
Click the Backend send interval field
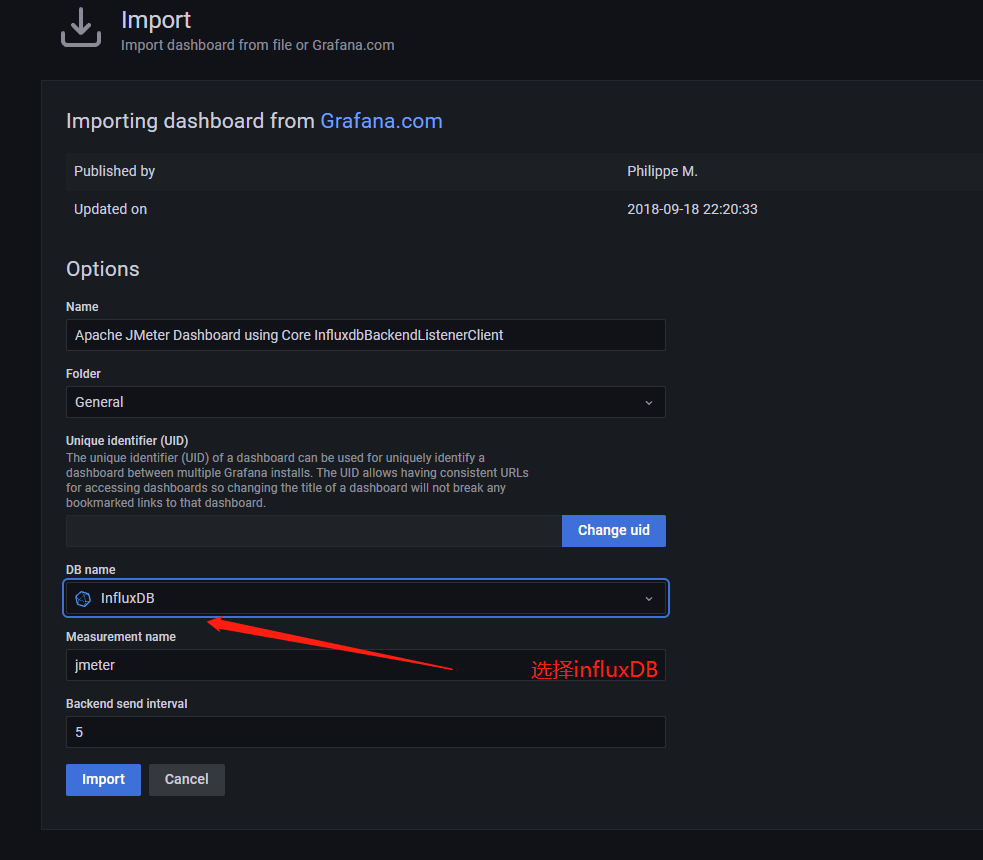[365, 732]
